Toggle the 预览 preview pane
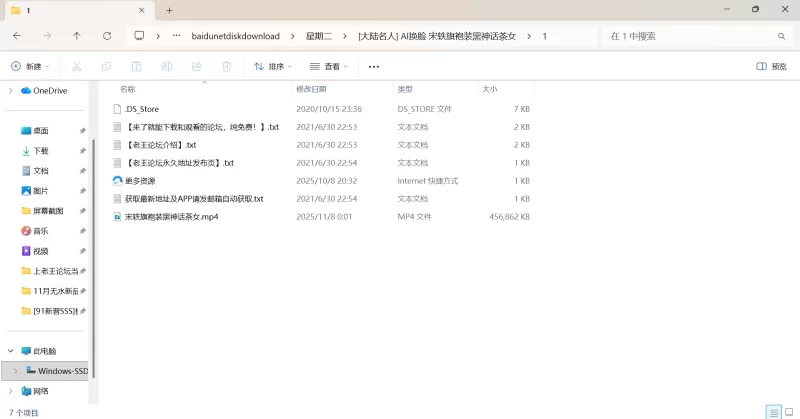Viewport: 800px width, 419px height. pyautogui.click(x=771, y=66)
